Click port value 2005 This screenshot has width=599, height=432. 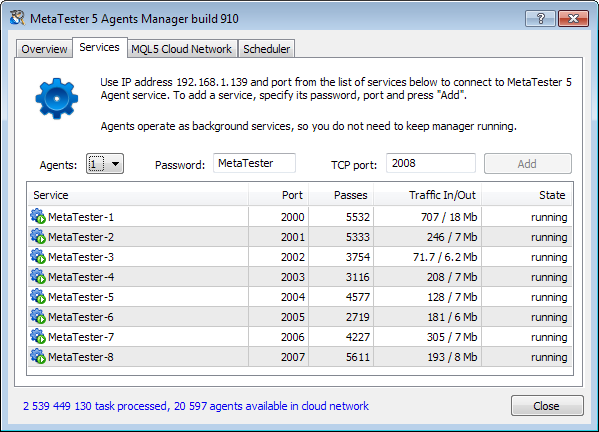(x=293, y=317)
